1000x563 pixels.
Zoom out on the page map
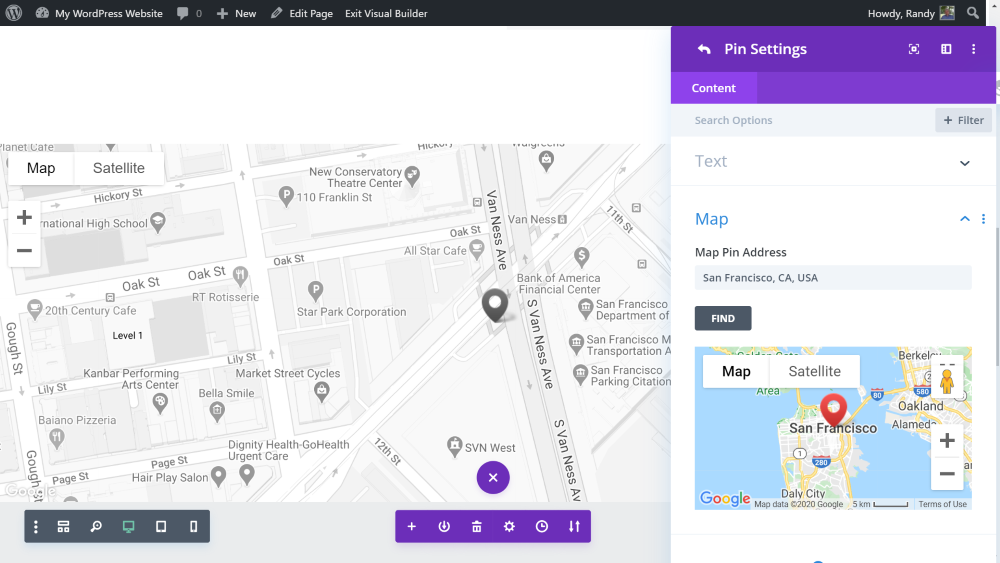(24, 251)
